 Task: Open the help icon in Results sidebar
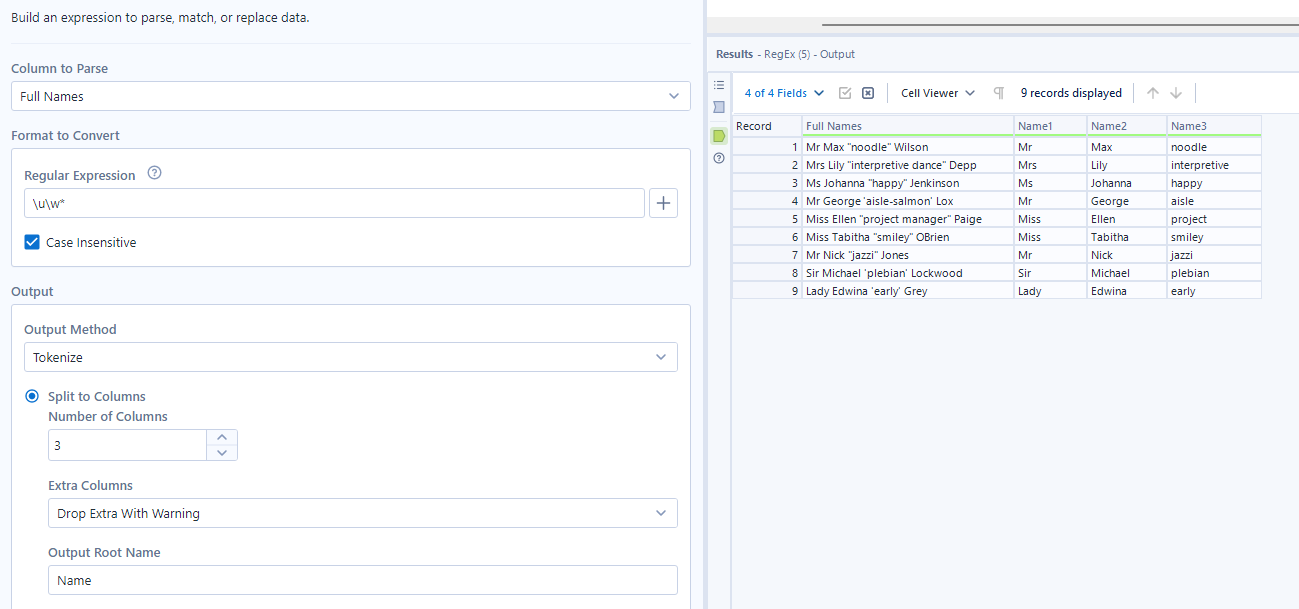719,159
